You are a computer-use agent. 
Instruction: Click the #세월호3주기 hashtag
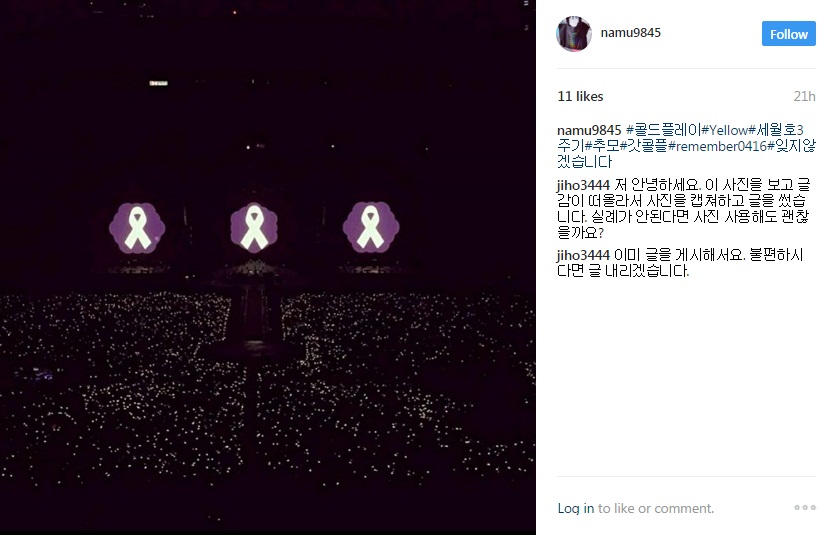[x=776, y=130]
